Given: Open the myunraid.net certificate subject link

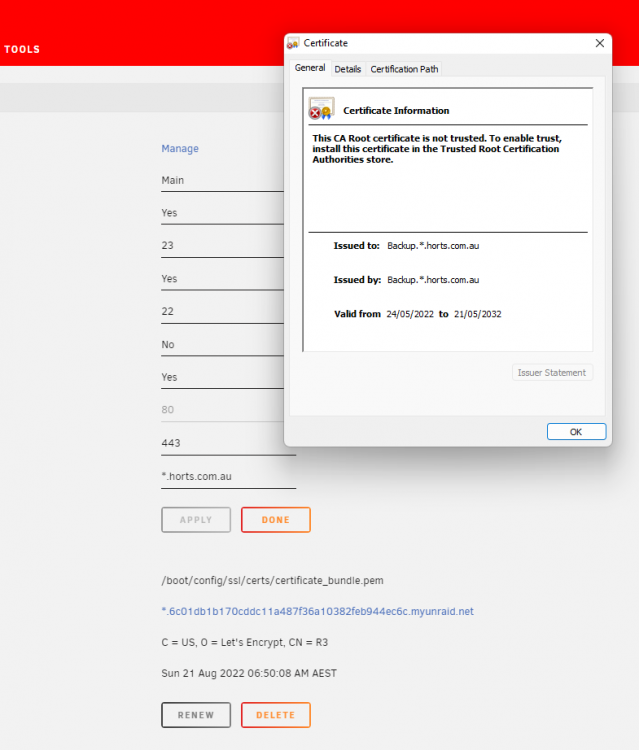Looking at the screenshot, I should pos(318,612).
